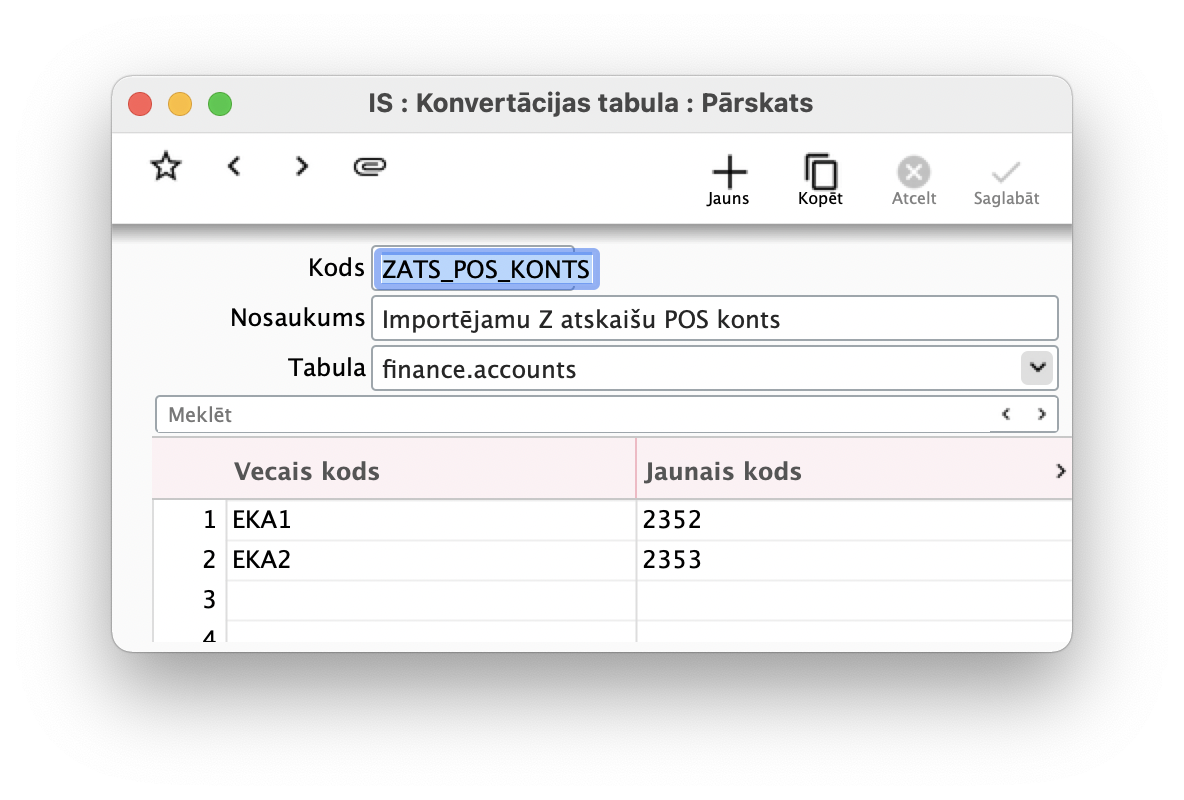This screenshot has height=800, width=1184.
Task: Click the Kods field ZATS_POS_KONTS
Action: tap(486, 269)
